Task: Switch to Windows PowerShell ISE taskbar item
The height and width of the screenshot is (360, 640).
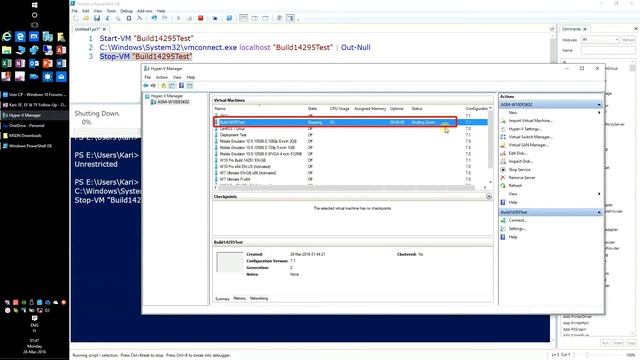Action: (34, 146)
